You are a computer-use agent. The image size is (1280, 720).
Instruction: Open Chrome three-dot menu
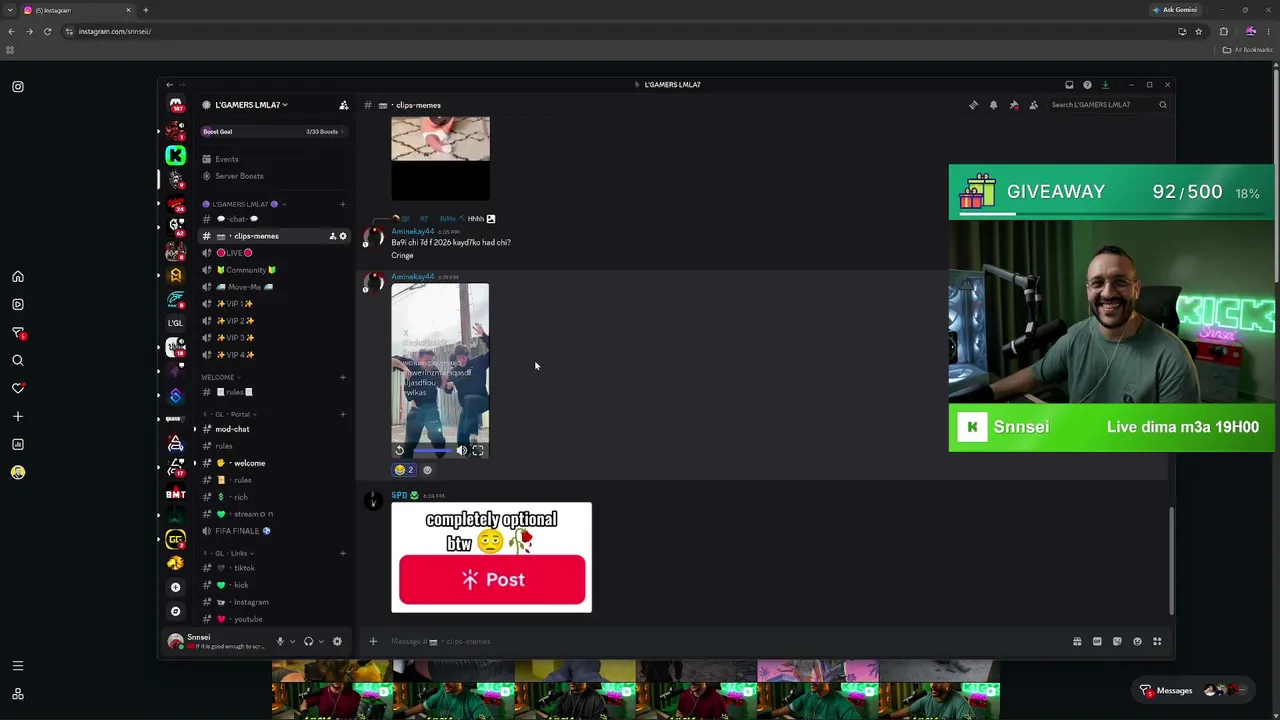click(1268, 31)
